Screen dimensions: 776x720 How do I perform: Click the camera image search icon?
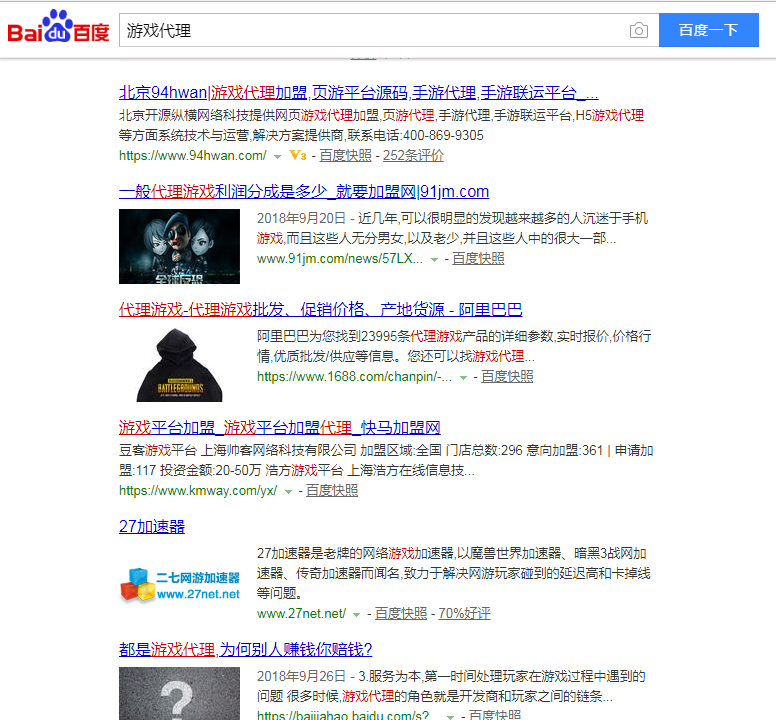[x=639, y=31]
